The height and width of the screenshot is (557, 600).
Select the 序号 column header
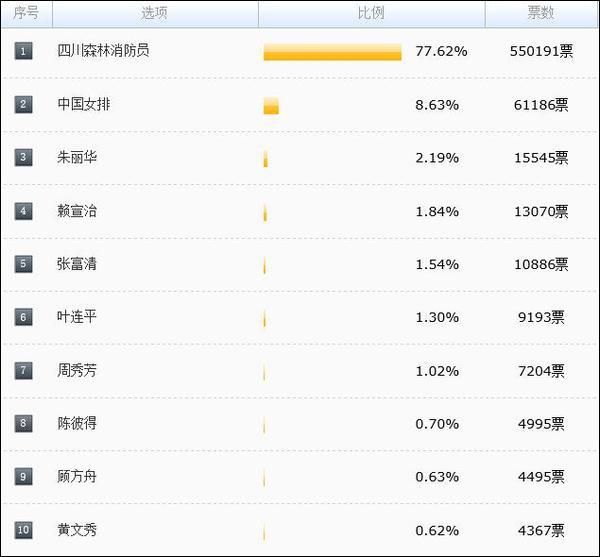click(x=26, y=14)
